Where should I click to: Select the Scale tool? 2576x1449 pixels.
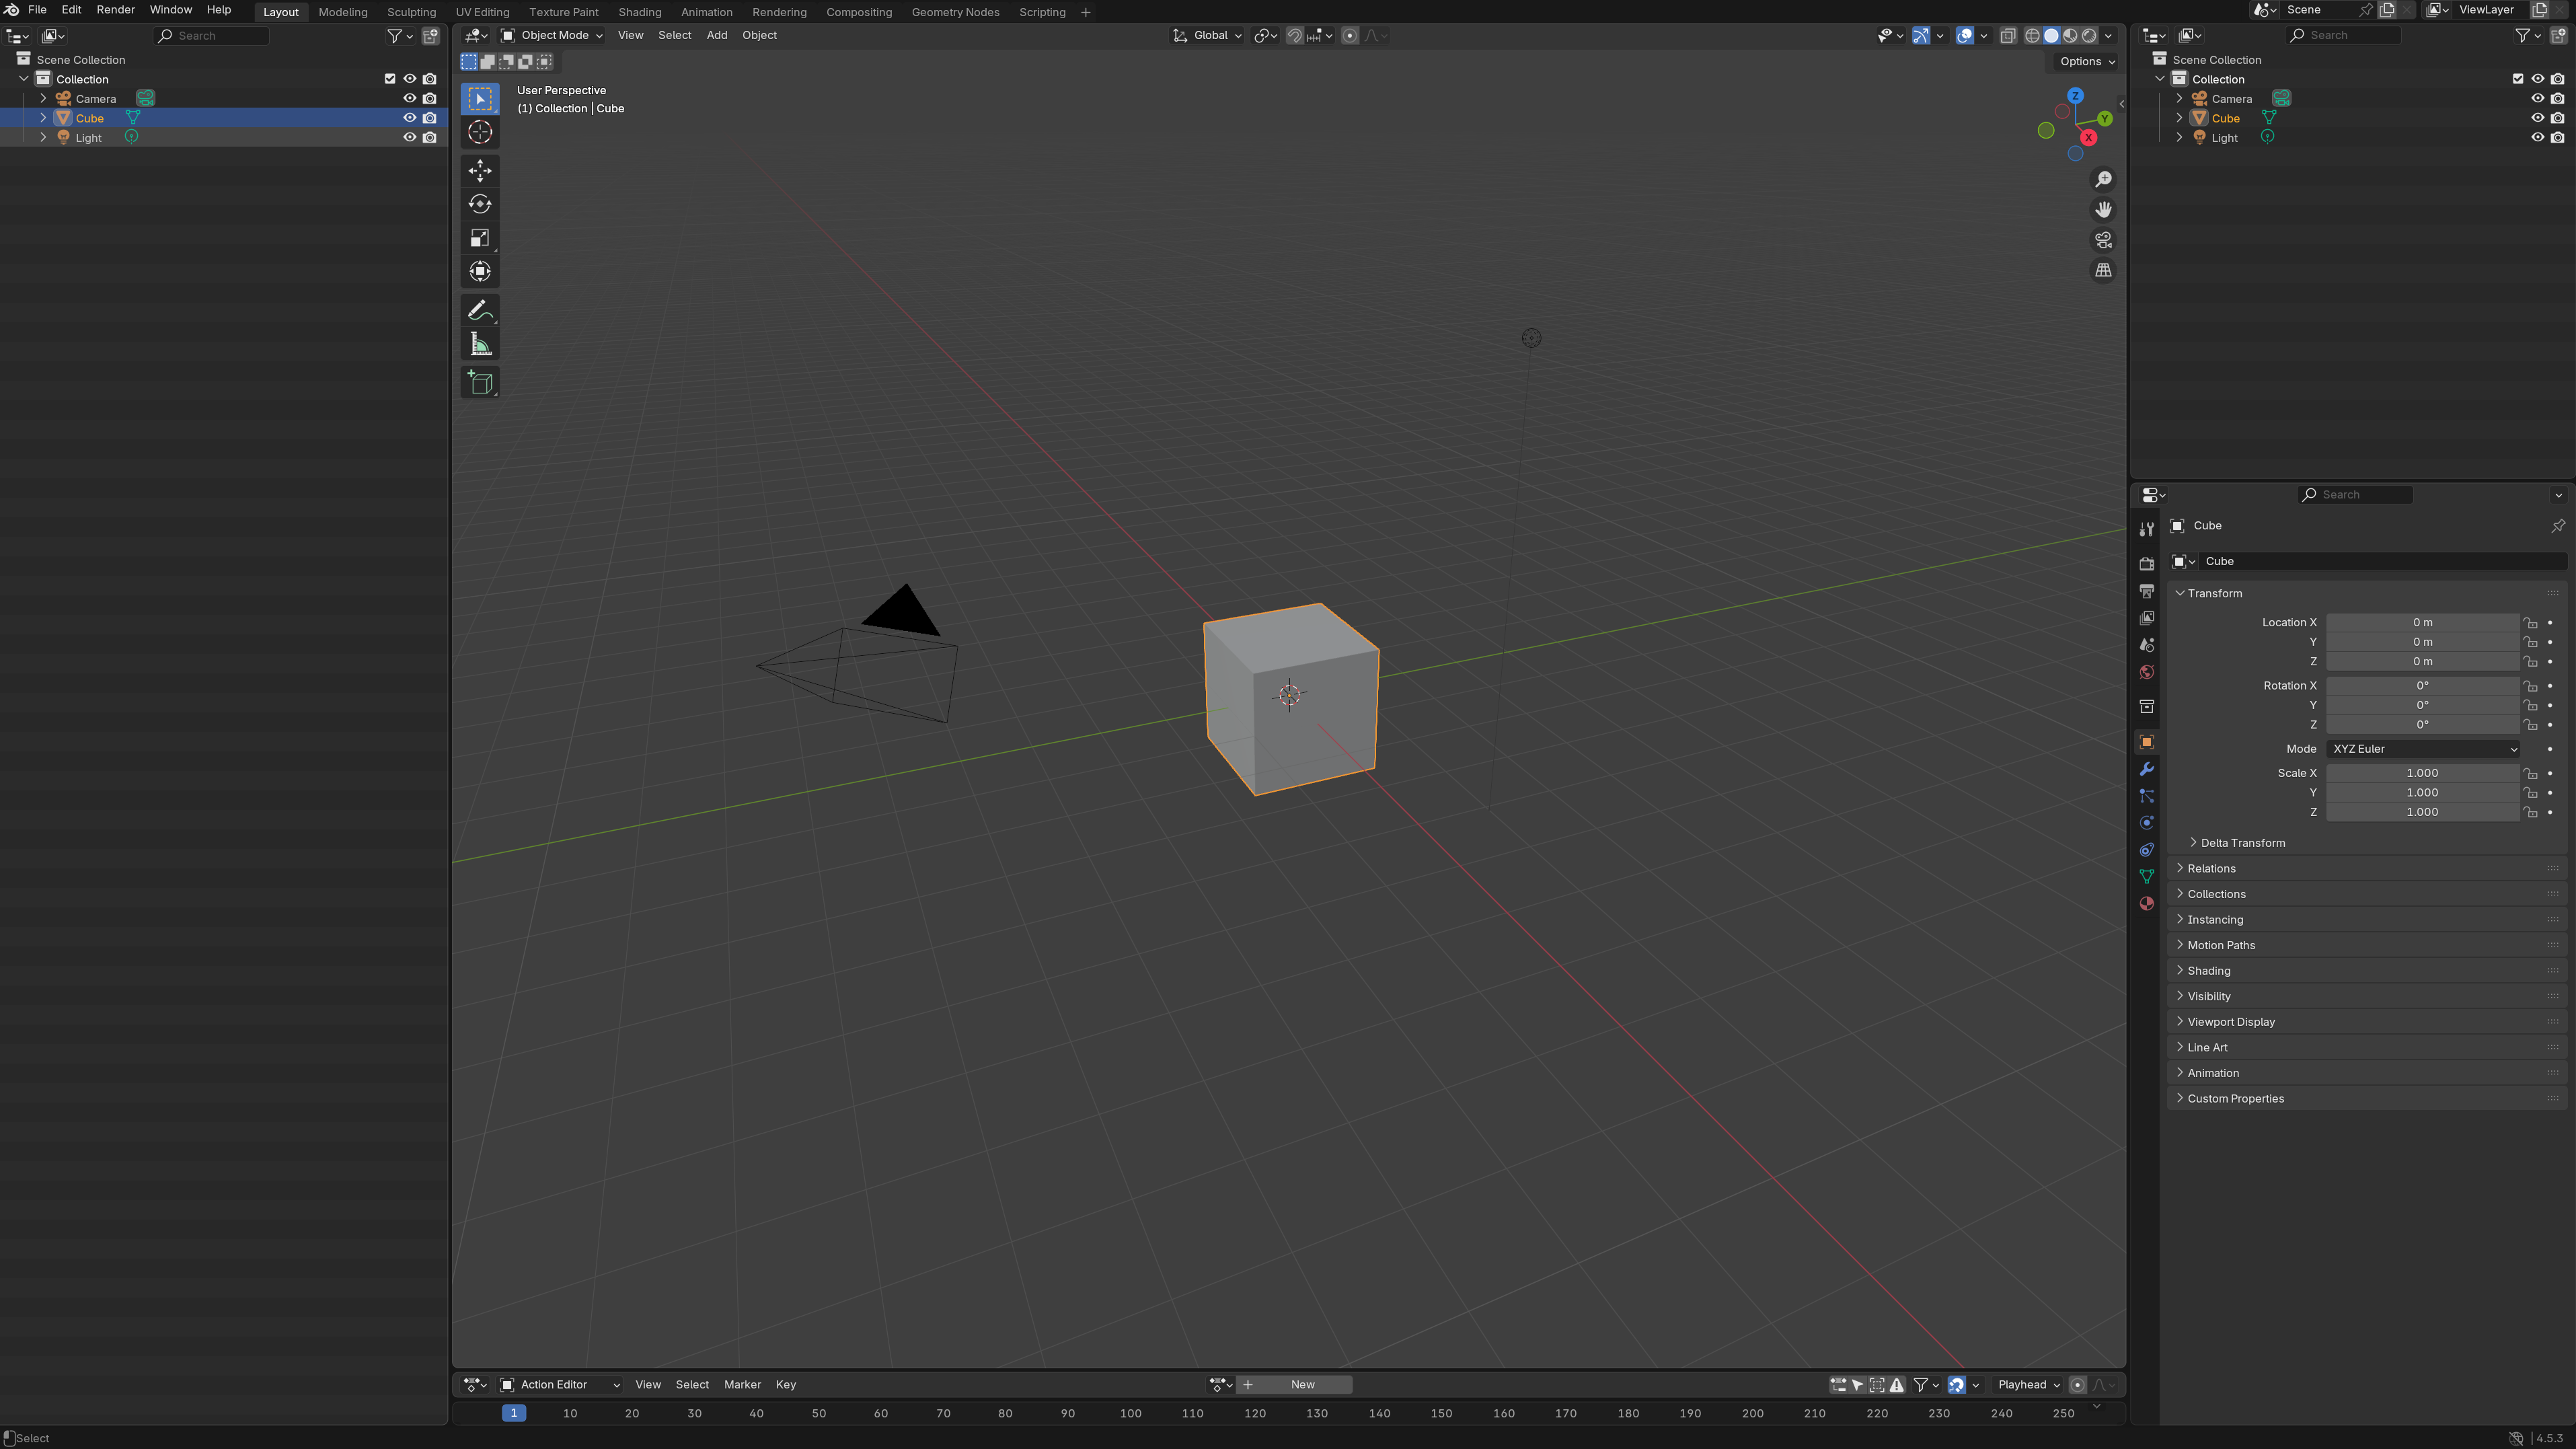(x=480, y=238)
